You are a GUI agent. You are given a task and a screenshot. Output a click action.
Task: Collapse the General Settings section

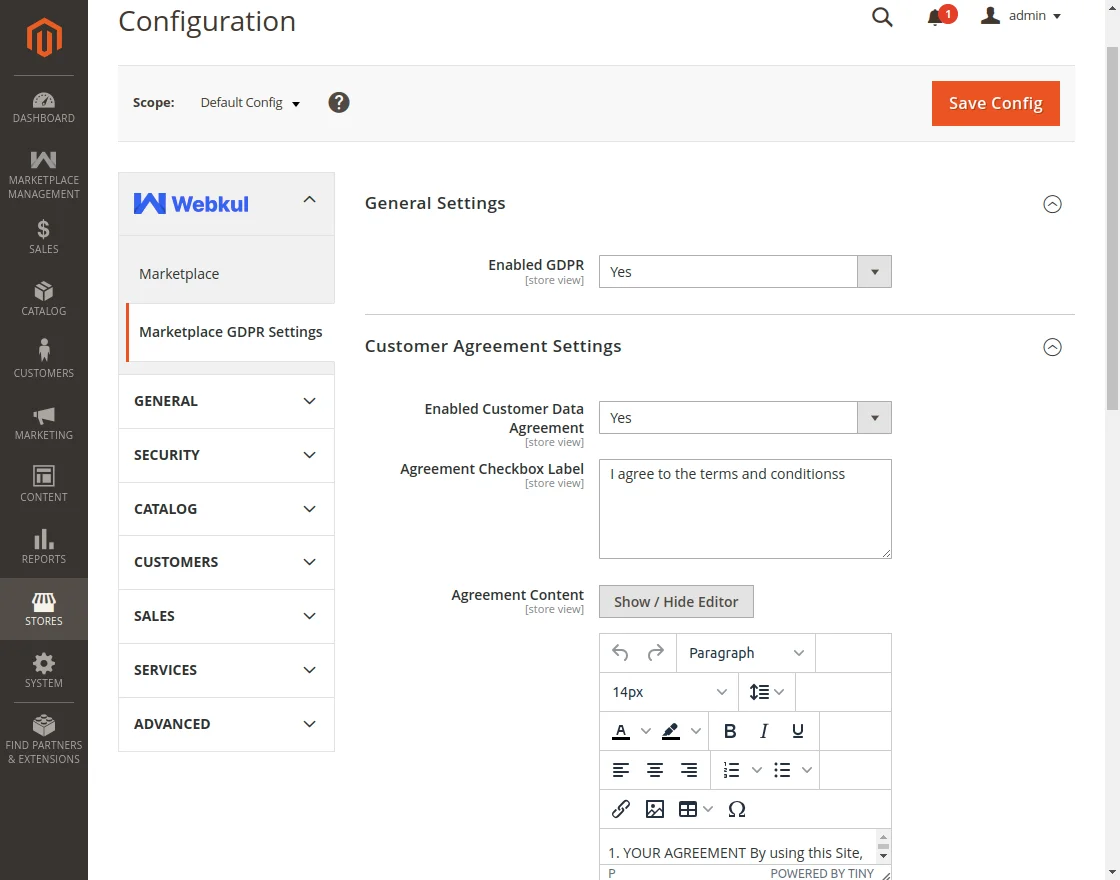coord(1052,204)
